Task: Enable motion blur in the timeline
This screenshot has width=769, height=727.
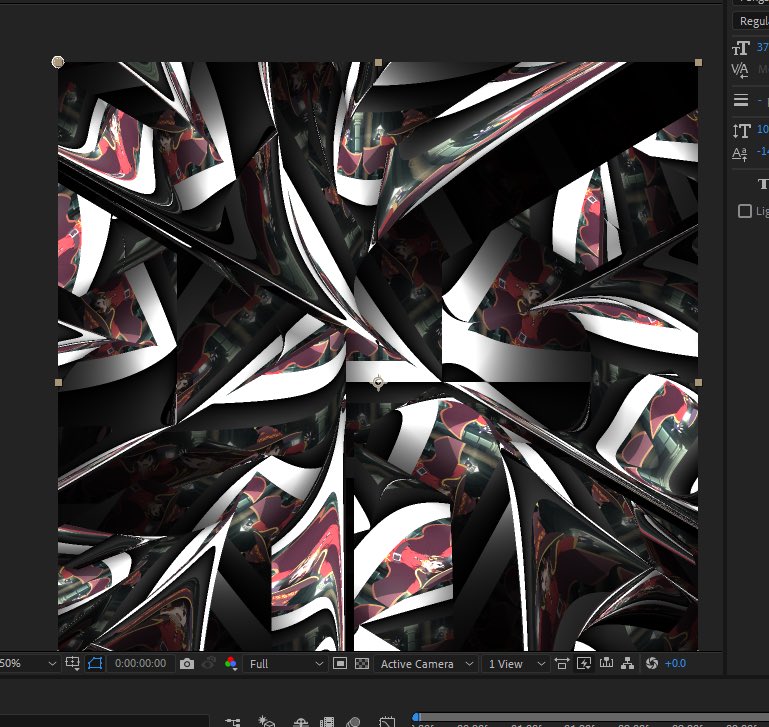Action: click(x=353, y=722)
